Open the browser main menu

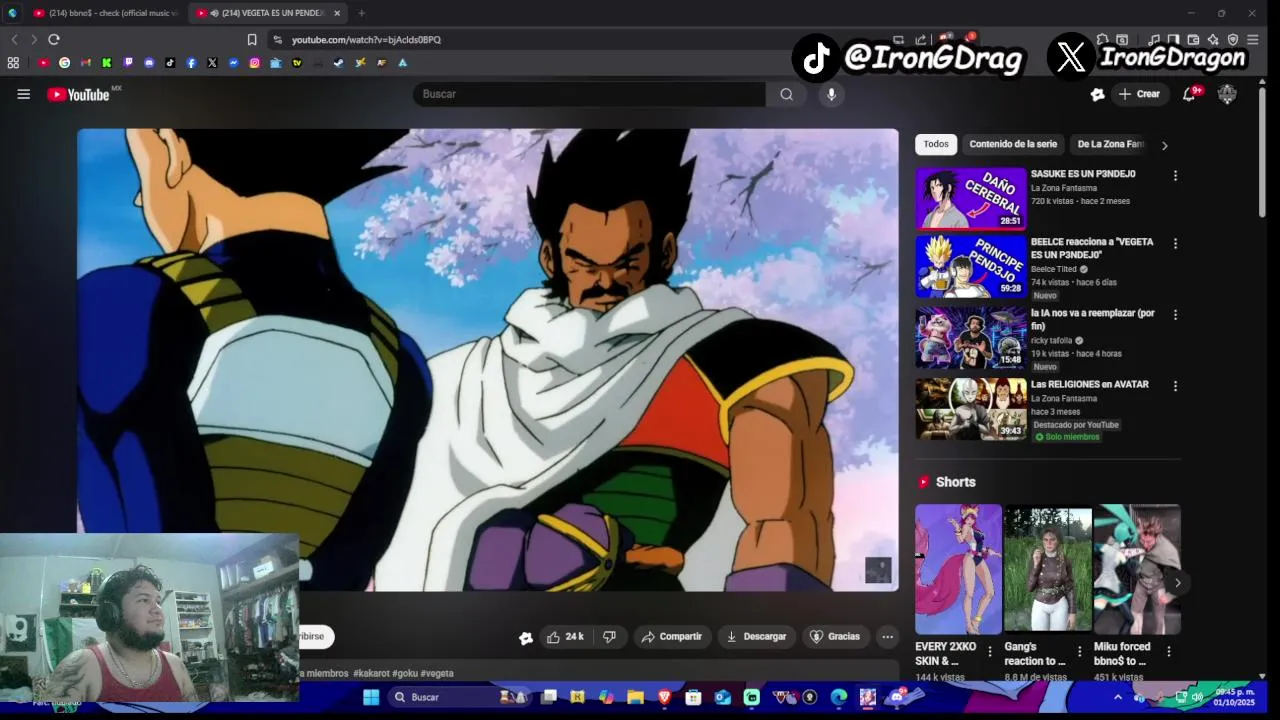click(1253, 39)
